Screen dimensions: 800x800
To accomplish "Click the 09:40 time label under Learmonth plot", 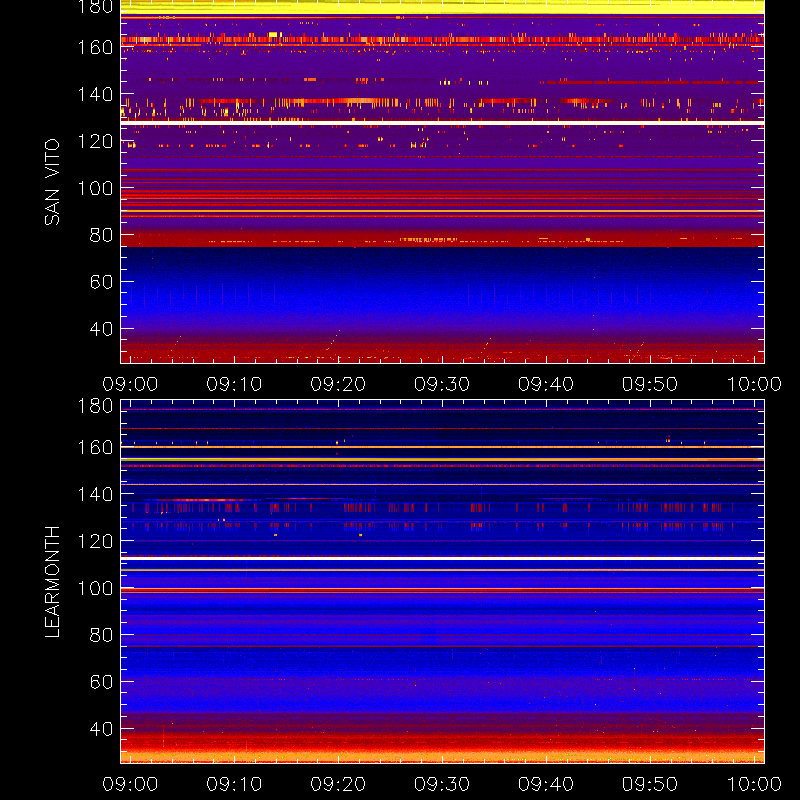I will [x=546, y=784].
